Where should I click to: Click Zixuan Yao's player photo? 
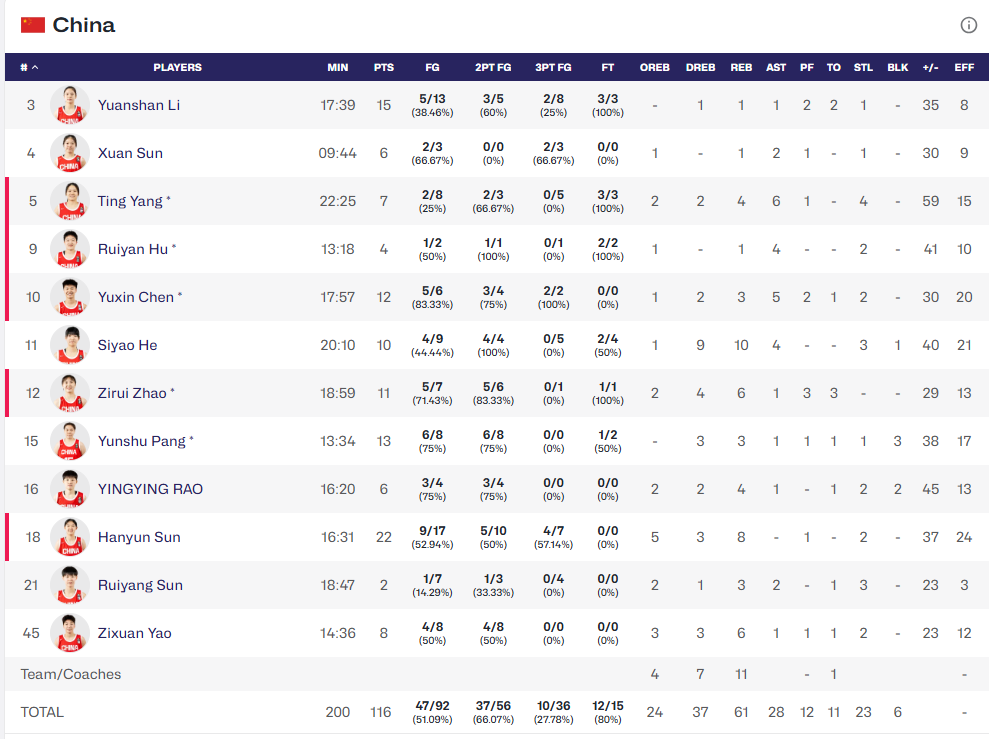coord(69,632)
